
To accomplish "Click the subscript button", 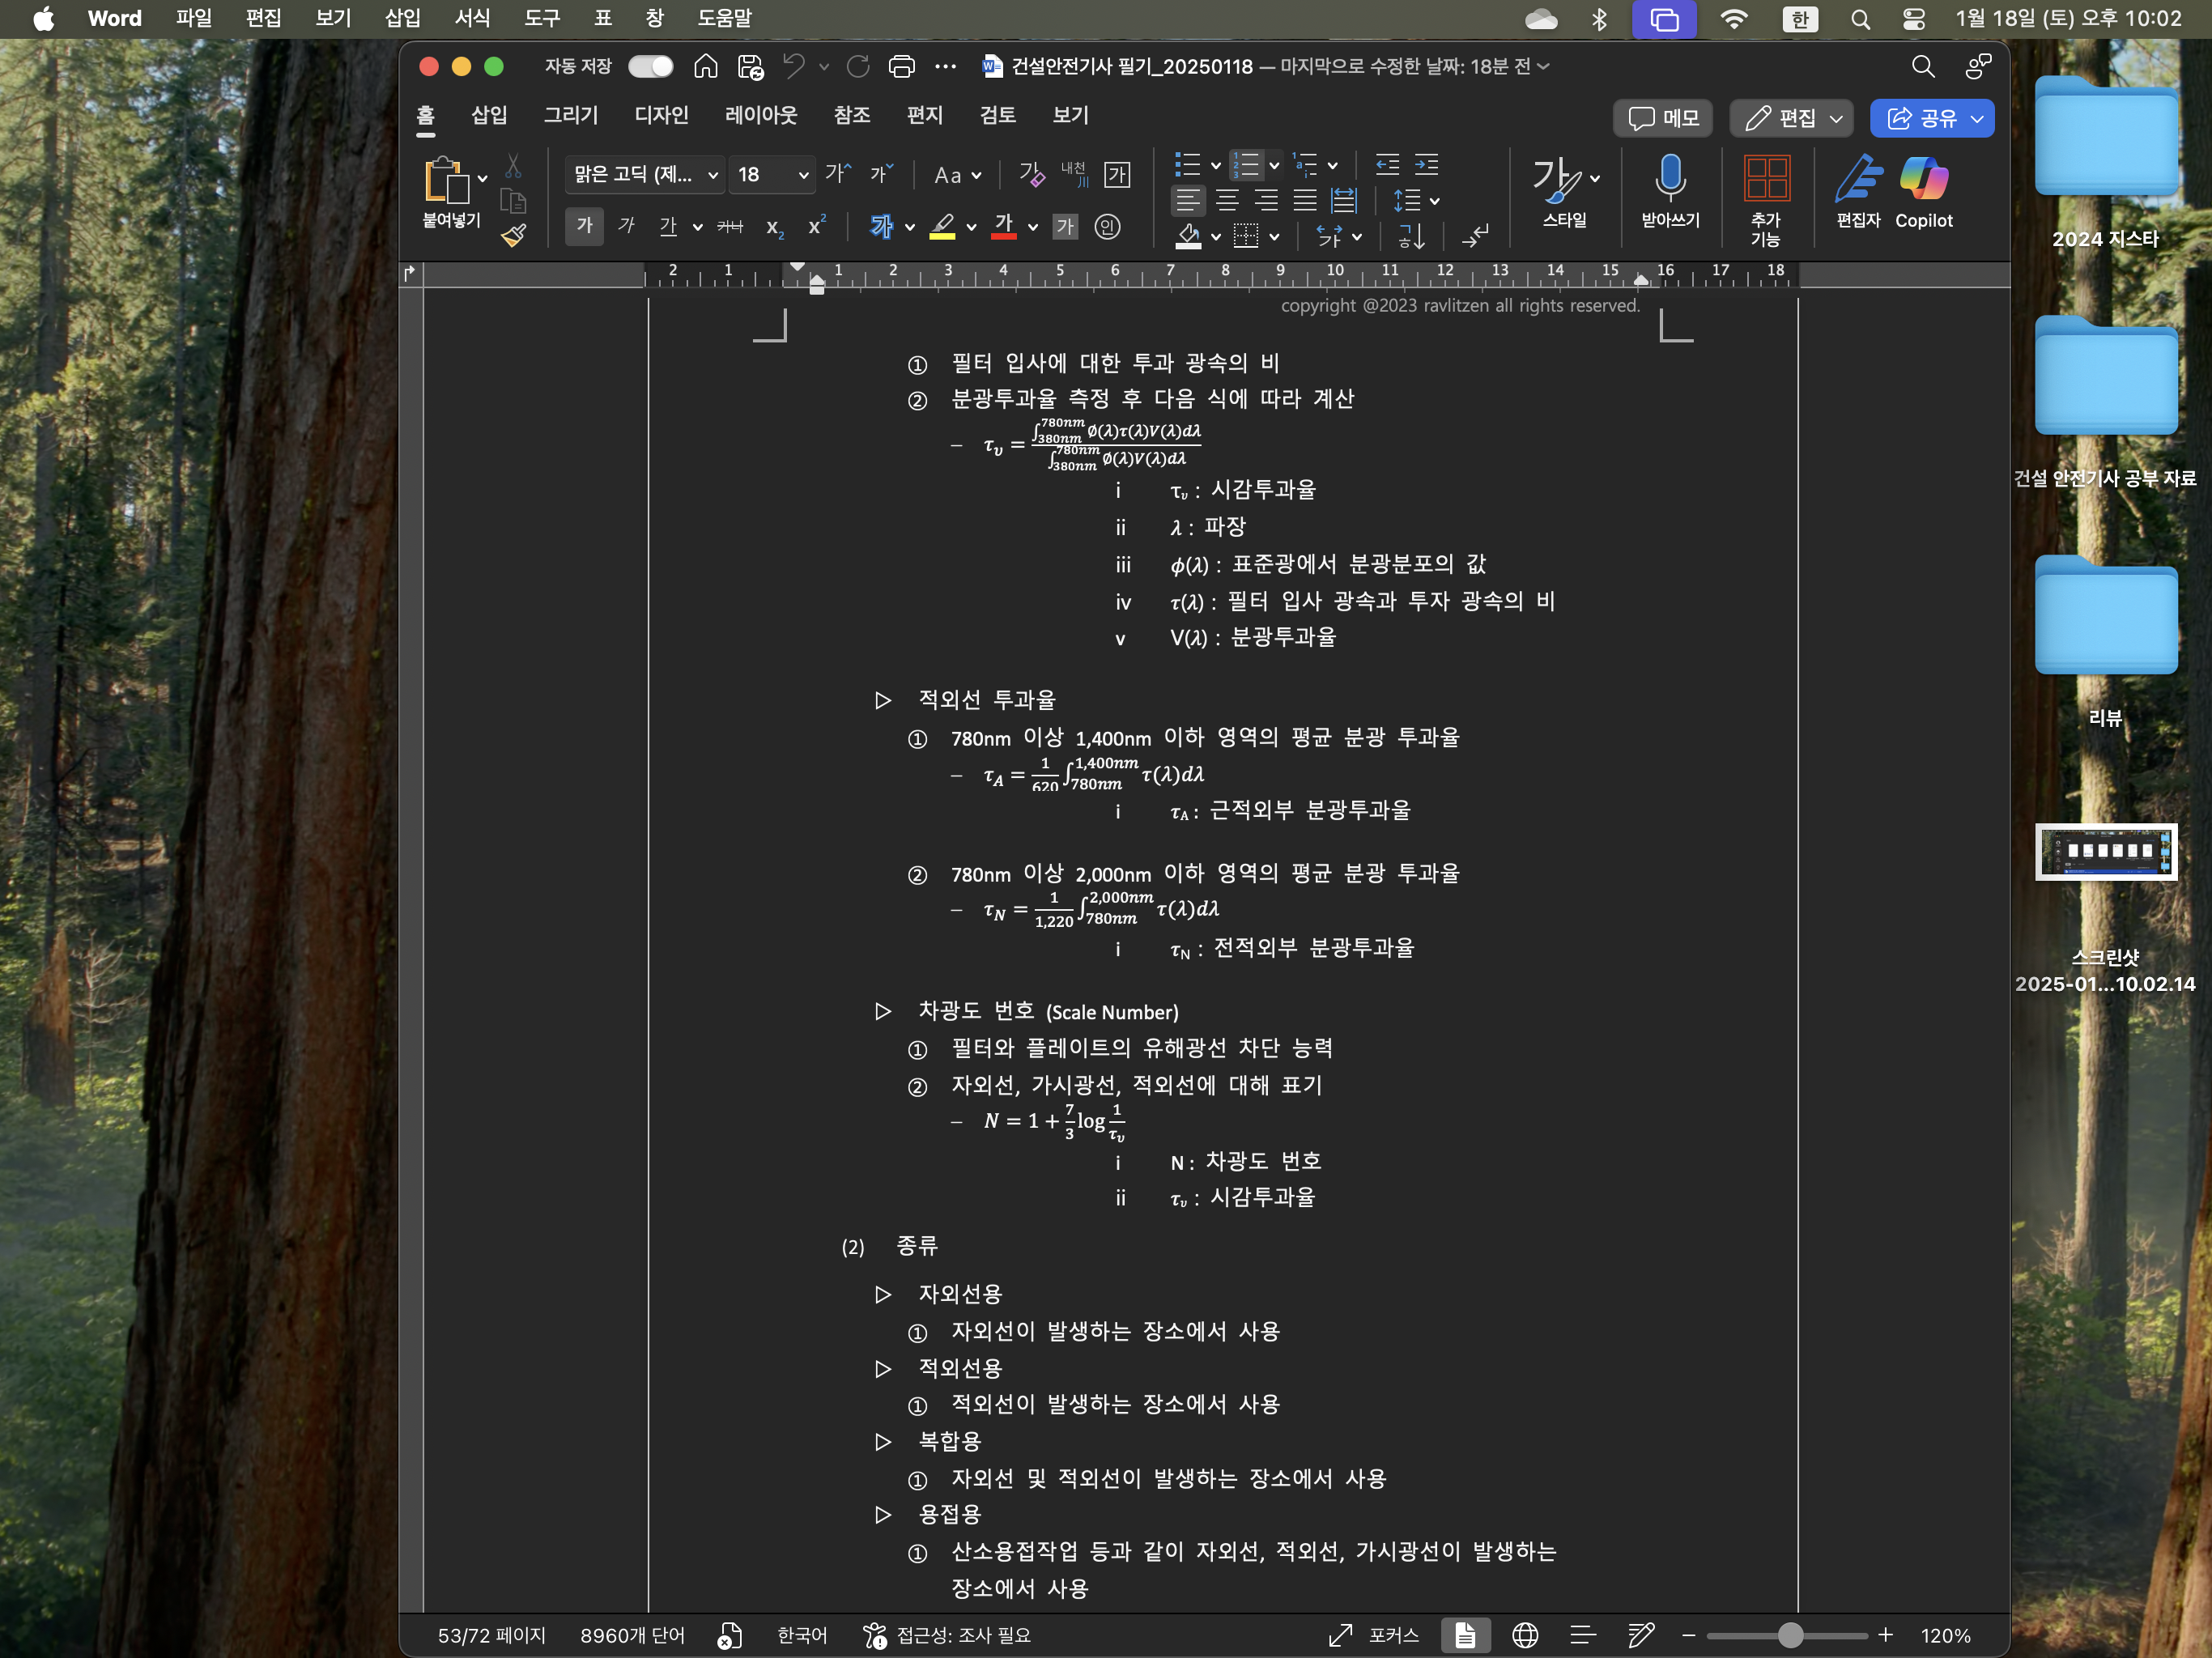I will tap(774, 228).
